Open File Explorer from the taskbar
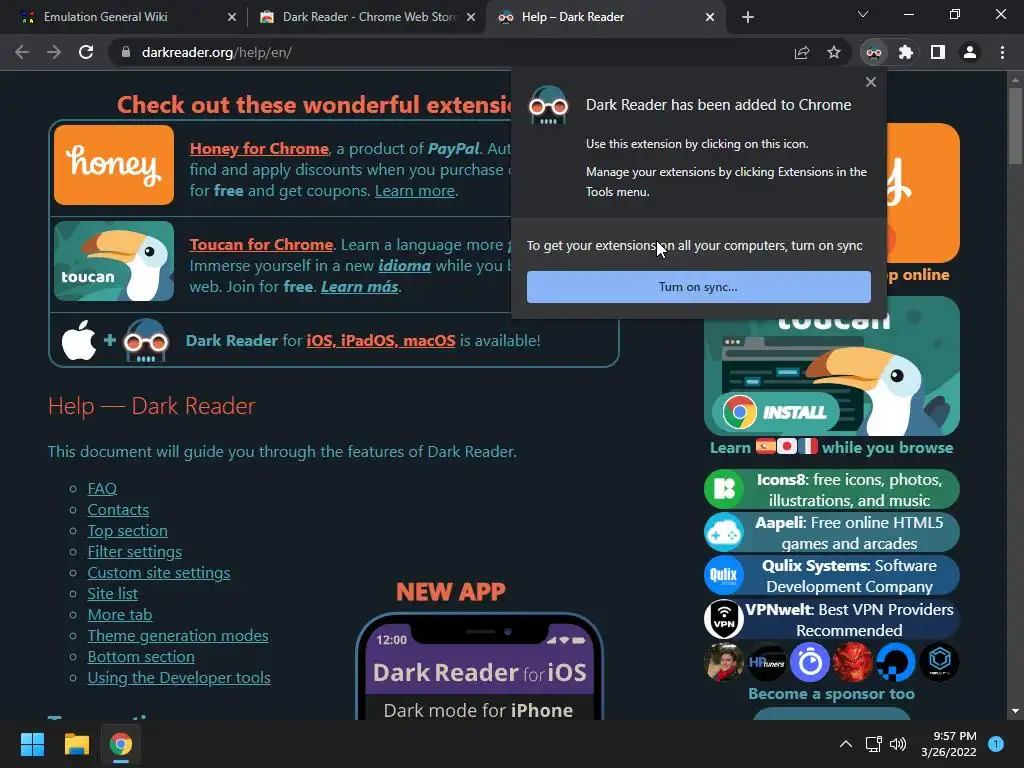Screen dimensions: 1024x768 (x=76, y=744)
